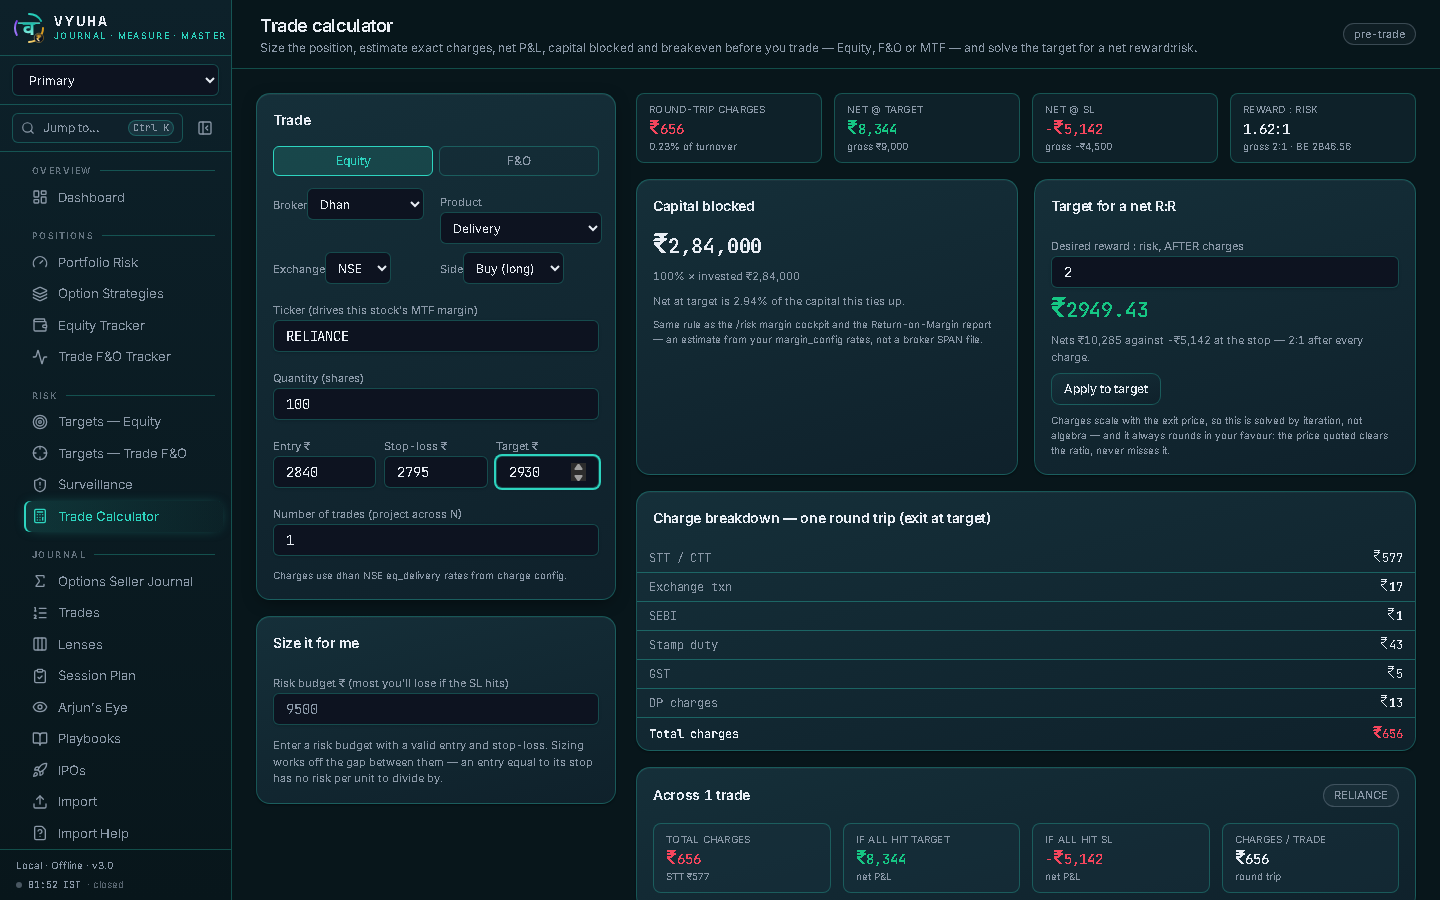The height and width of the screenshot is (900, 1440).
Task: Click the Jump to search box
Action: pyautogui.click(x=97, y=128)
